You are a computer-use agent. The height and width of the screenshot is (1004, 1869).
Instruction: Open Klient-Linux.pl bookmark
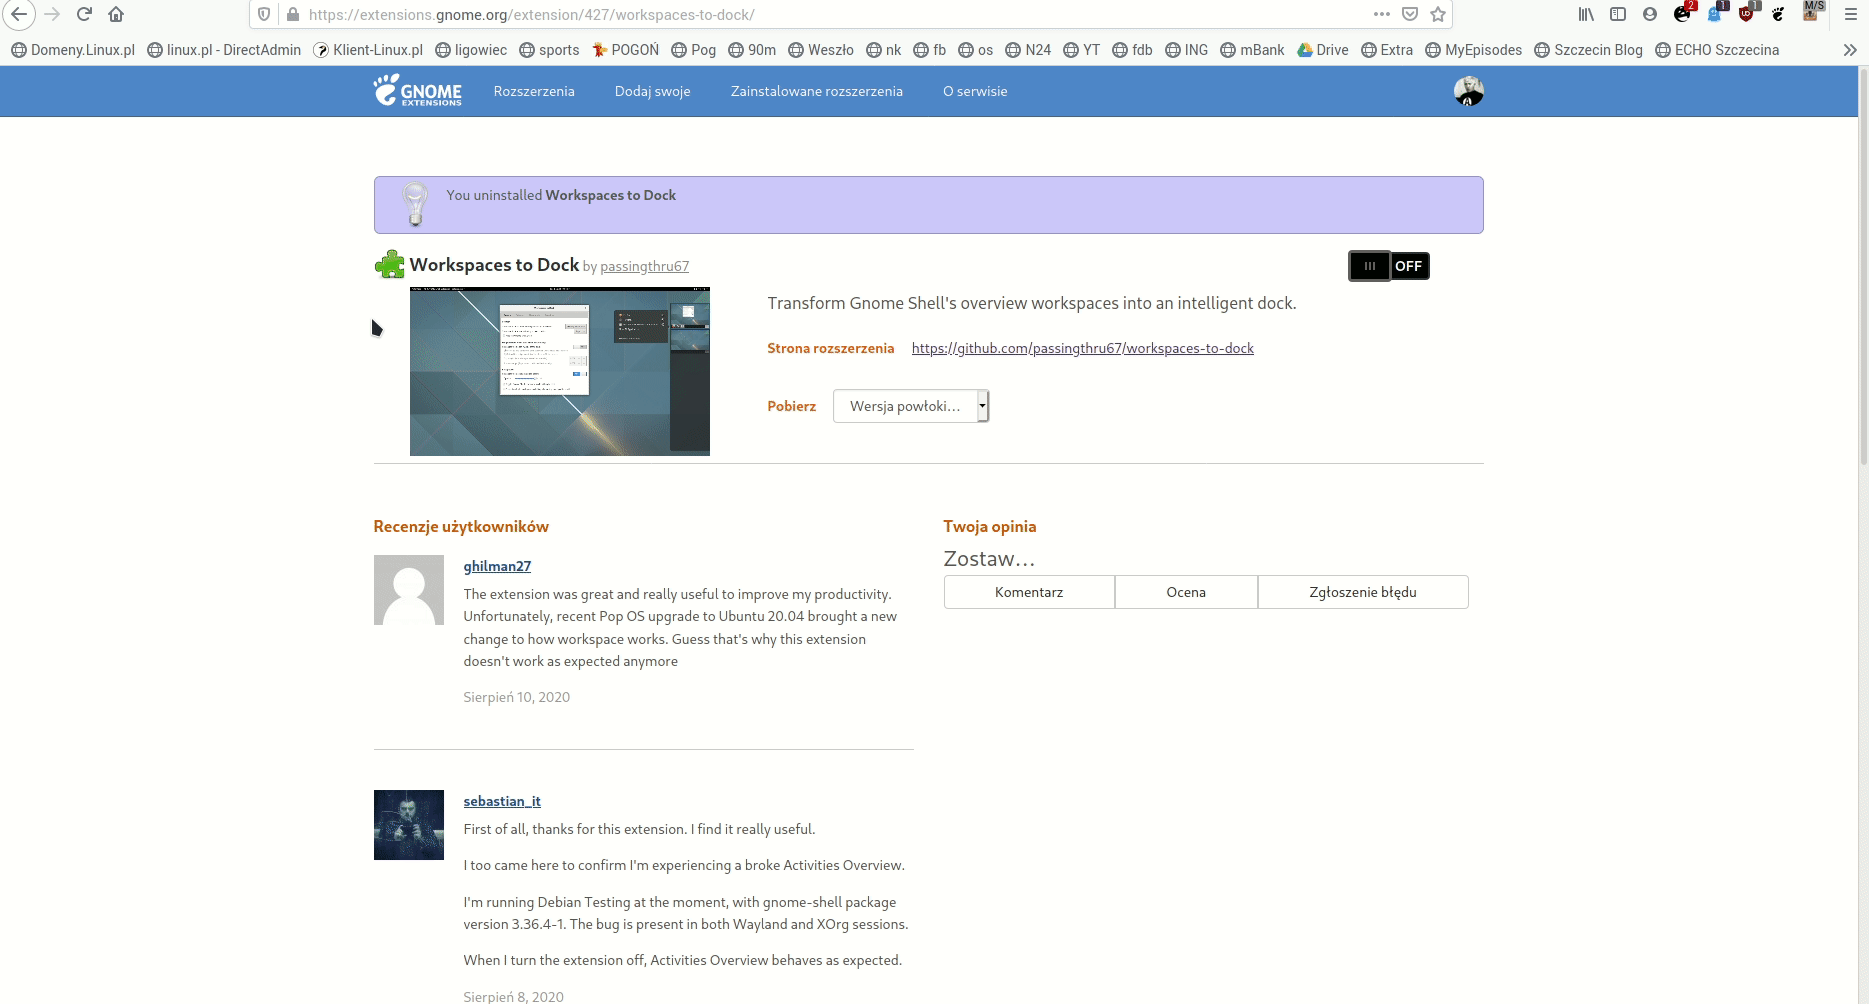[368, 50]
